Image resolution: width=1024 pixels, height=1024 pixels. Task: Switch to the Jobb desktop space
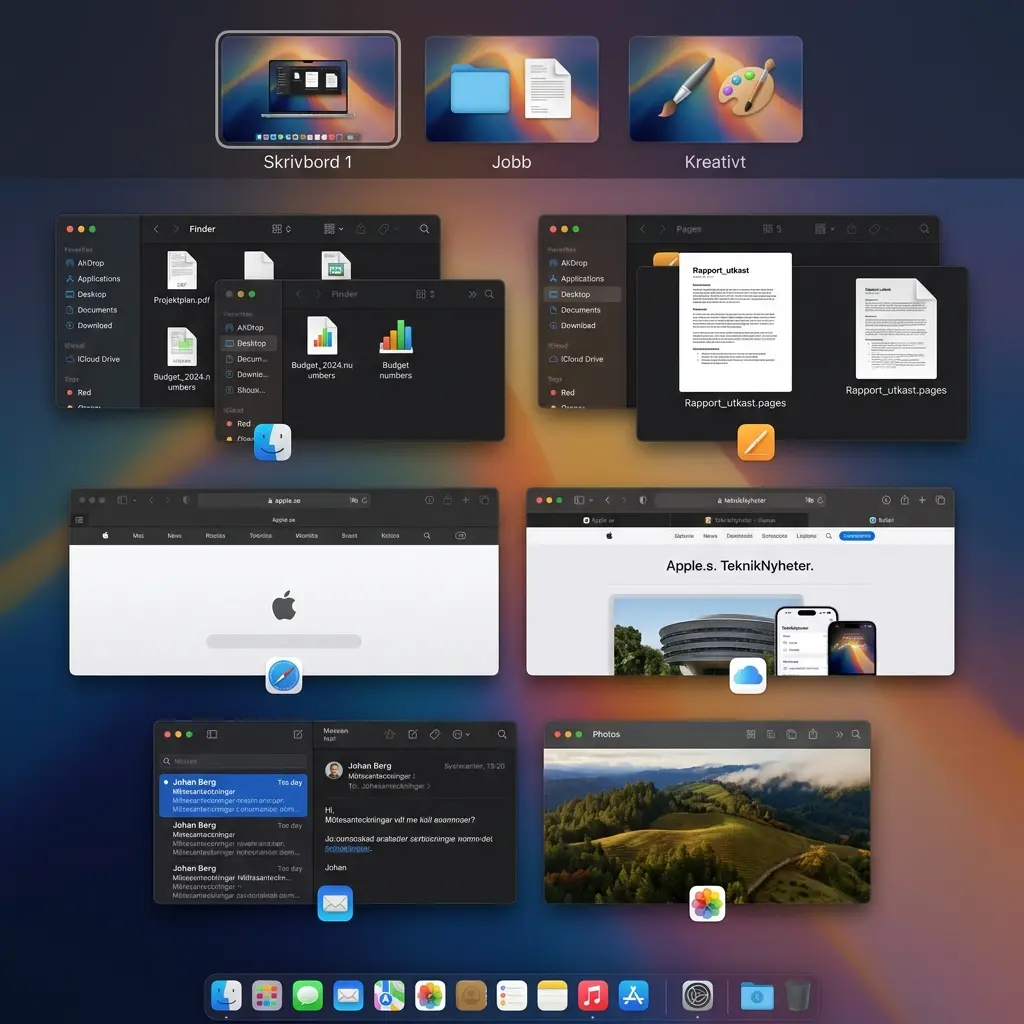(512, 89)
